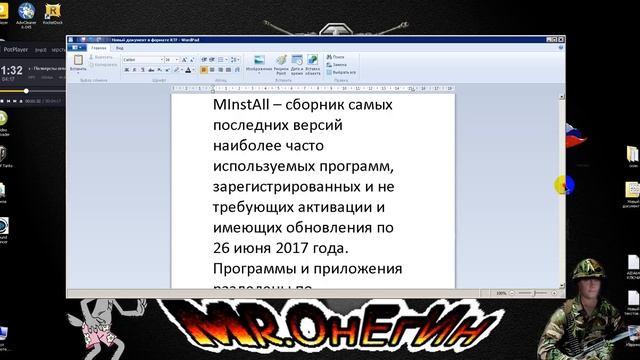Click the horizontal ruler above the page
Screen dimensions: 640x360
(x=313, y=88)
